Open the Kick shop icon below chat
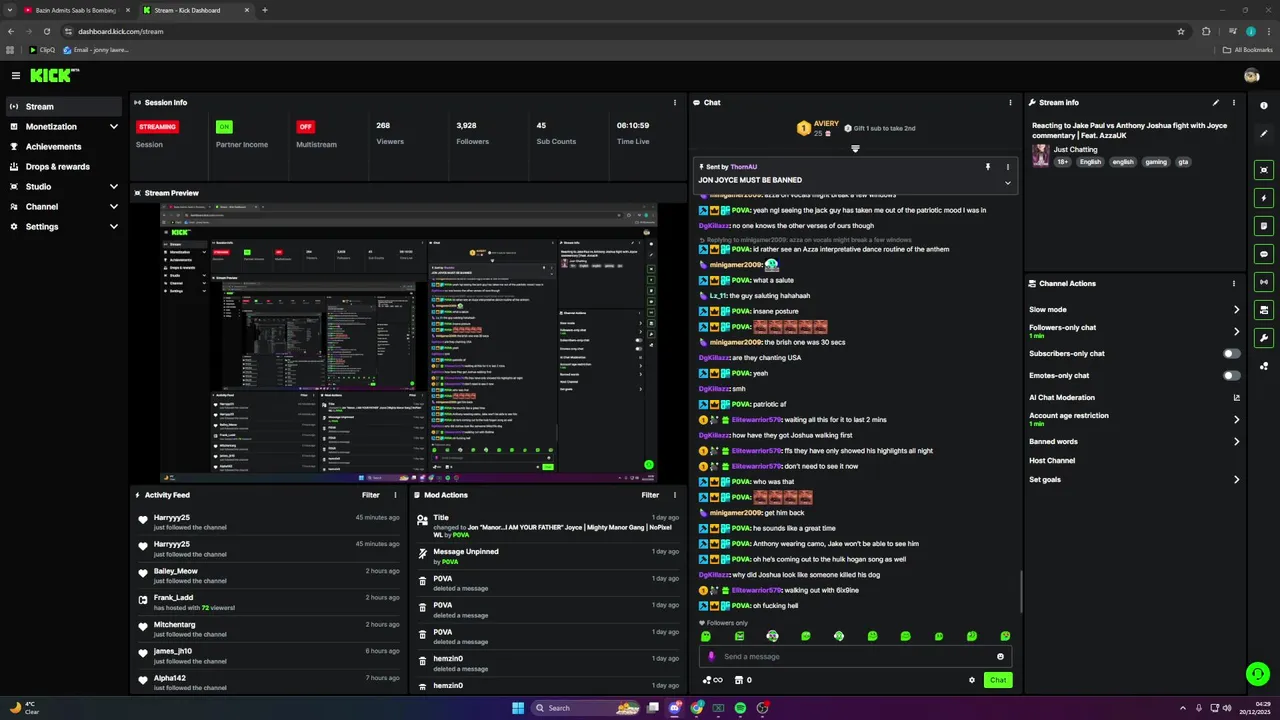The height and width of the screenshot is (720, 1280). point(739,680)
